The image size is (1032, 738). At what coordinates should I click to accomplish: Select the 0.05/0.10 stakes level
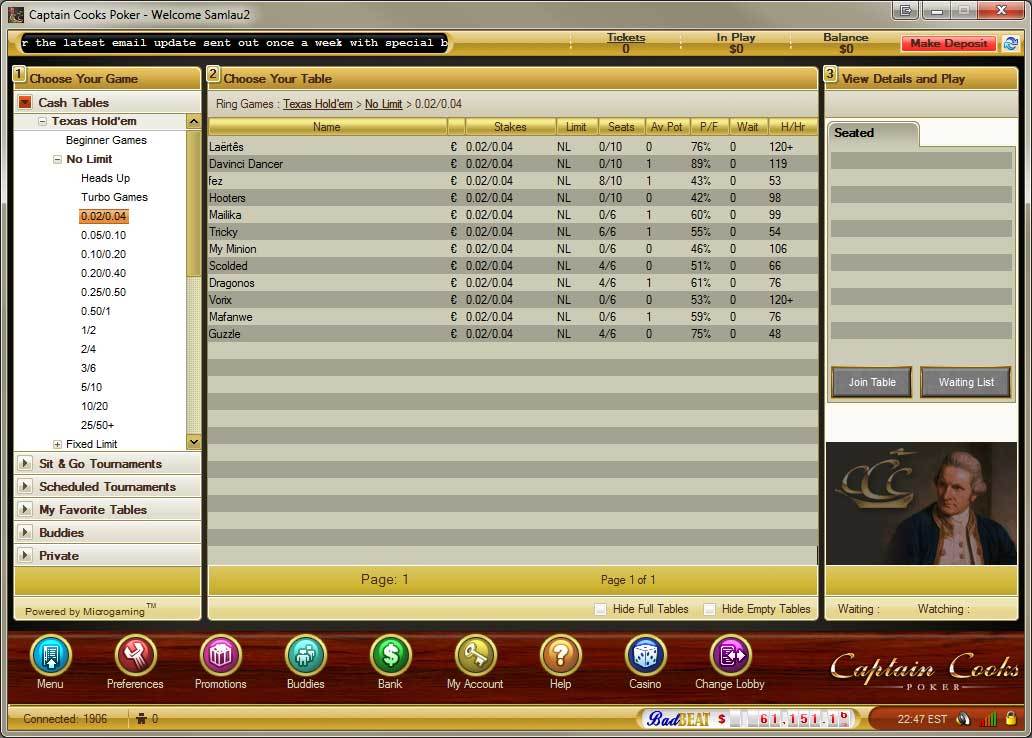103,236
